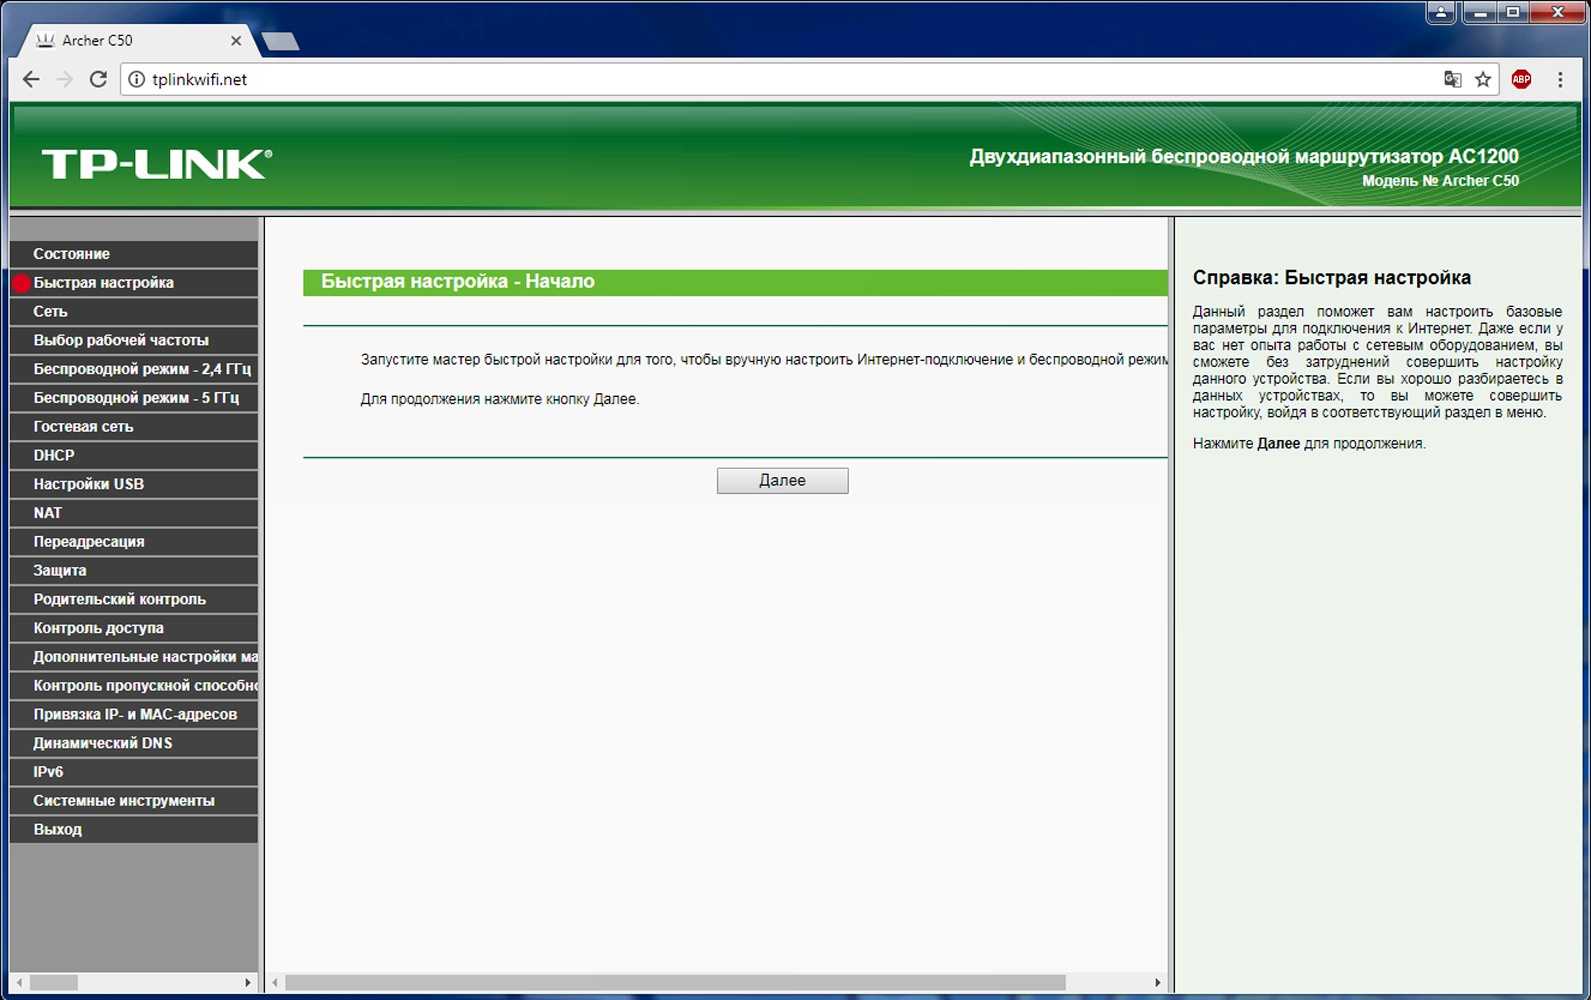The height and width of the screenshot is (1000, 1591).
Task: Click the heading Быстрая настройка - Начало
Action: click(458, 282)
